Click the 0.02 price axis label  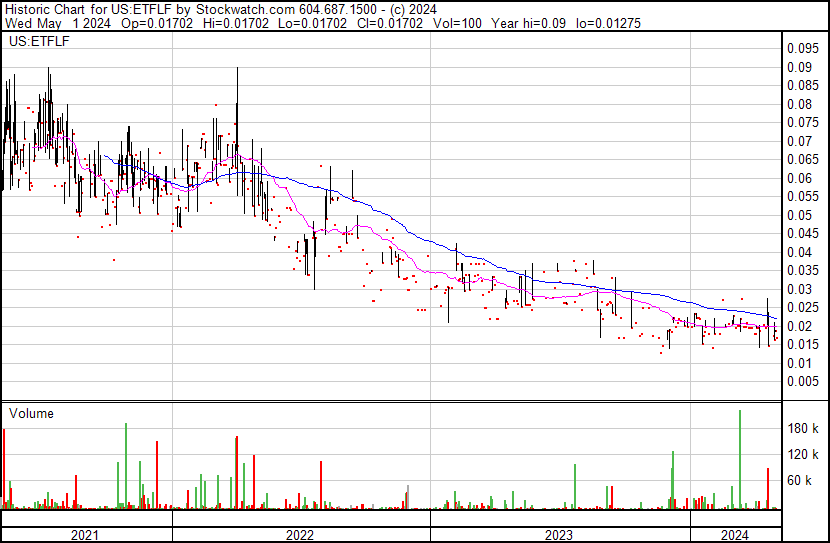[x=798, y=326]
